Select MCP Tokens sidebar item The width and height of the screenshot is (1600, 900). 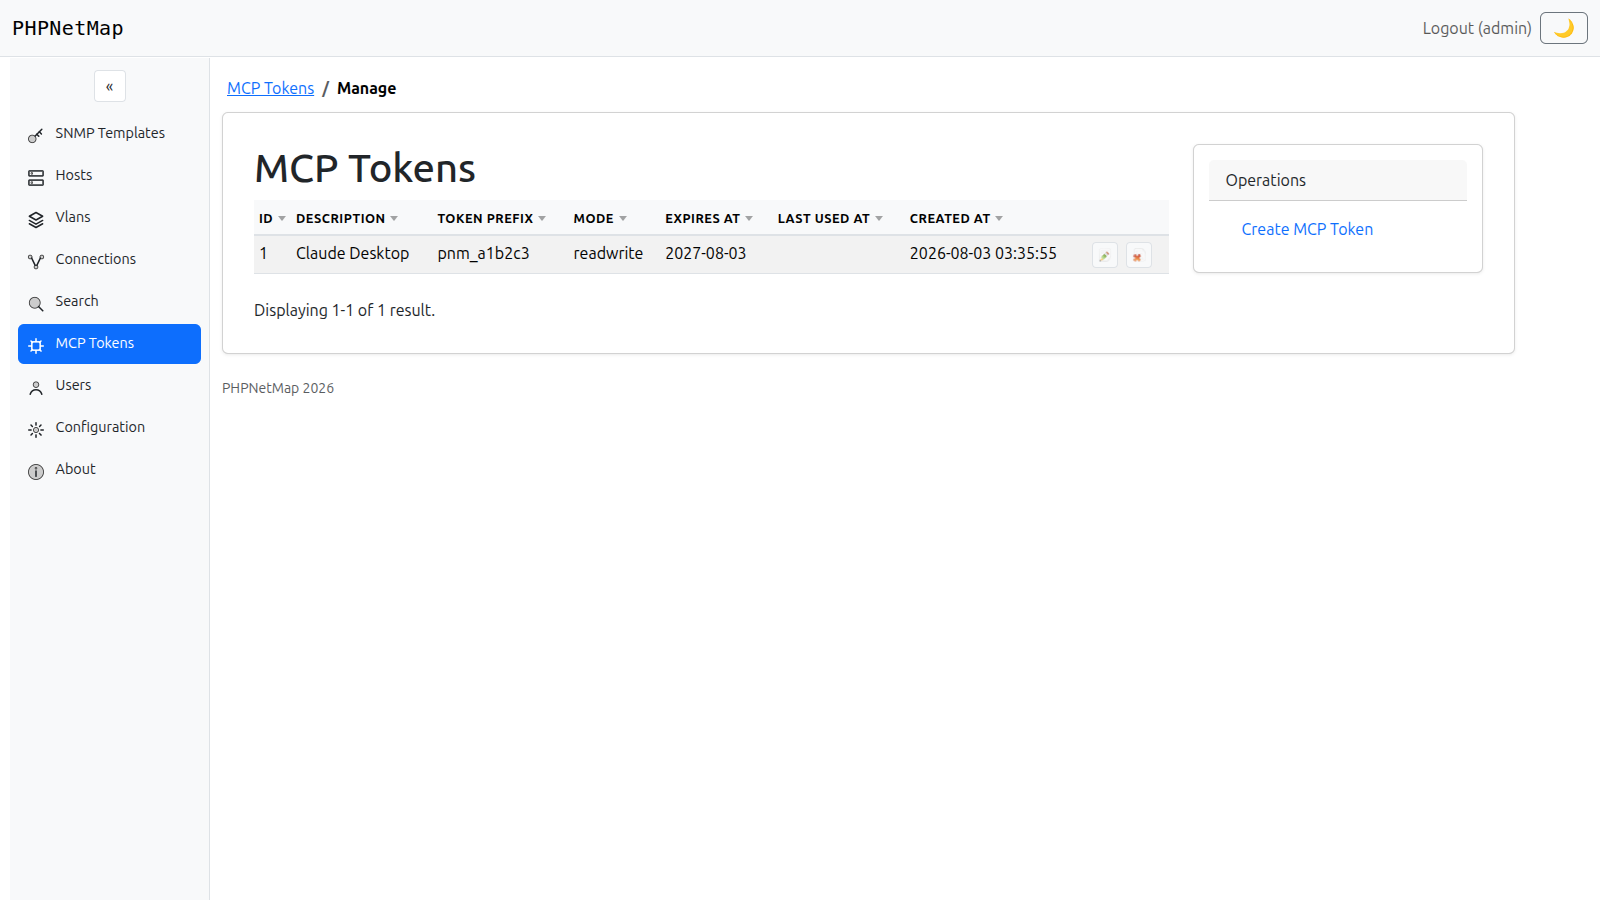coord(110,344)
